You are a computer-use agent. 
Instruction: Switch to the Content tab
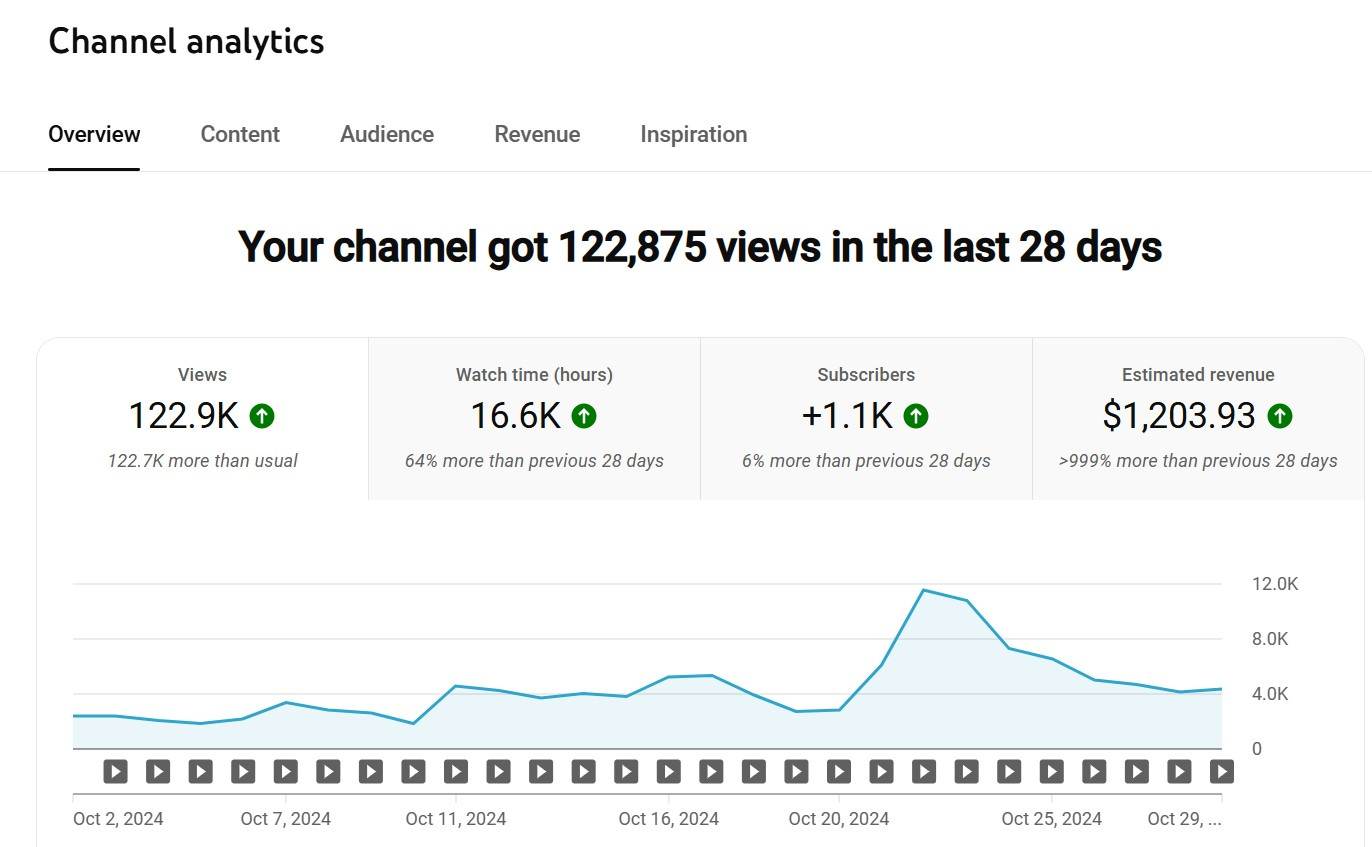tap(240, 134)
